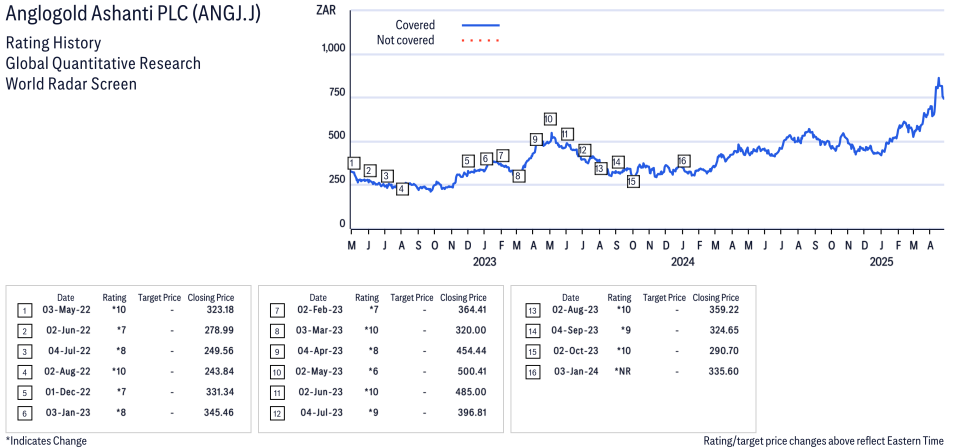The image size is (955, 448).
Task: Click chart marker 8 on the price line
Action: pos(518,177)
